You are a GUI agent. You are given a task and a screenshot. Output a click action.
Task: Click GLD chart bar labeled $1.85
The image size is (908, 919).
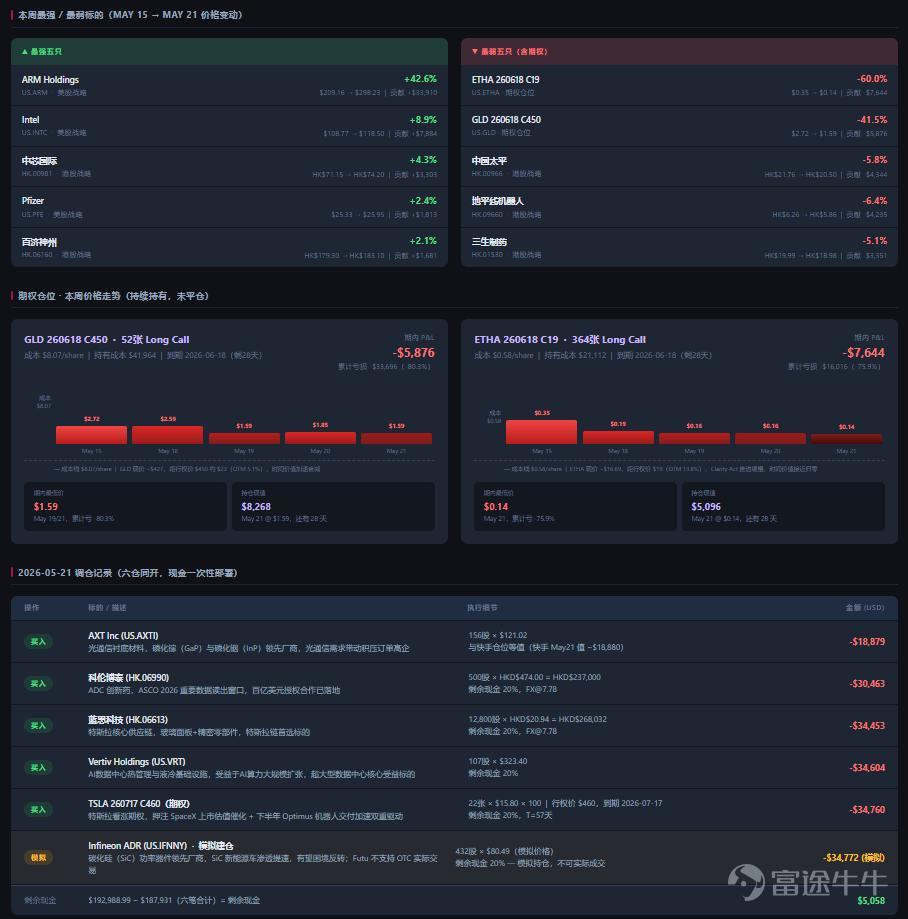click(320, 438)
